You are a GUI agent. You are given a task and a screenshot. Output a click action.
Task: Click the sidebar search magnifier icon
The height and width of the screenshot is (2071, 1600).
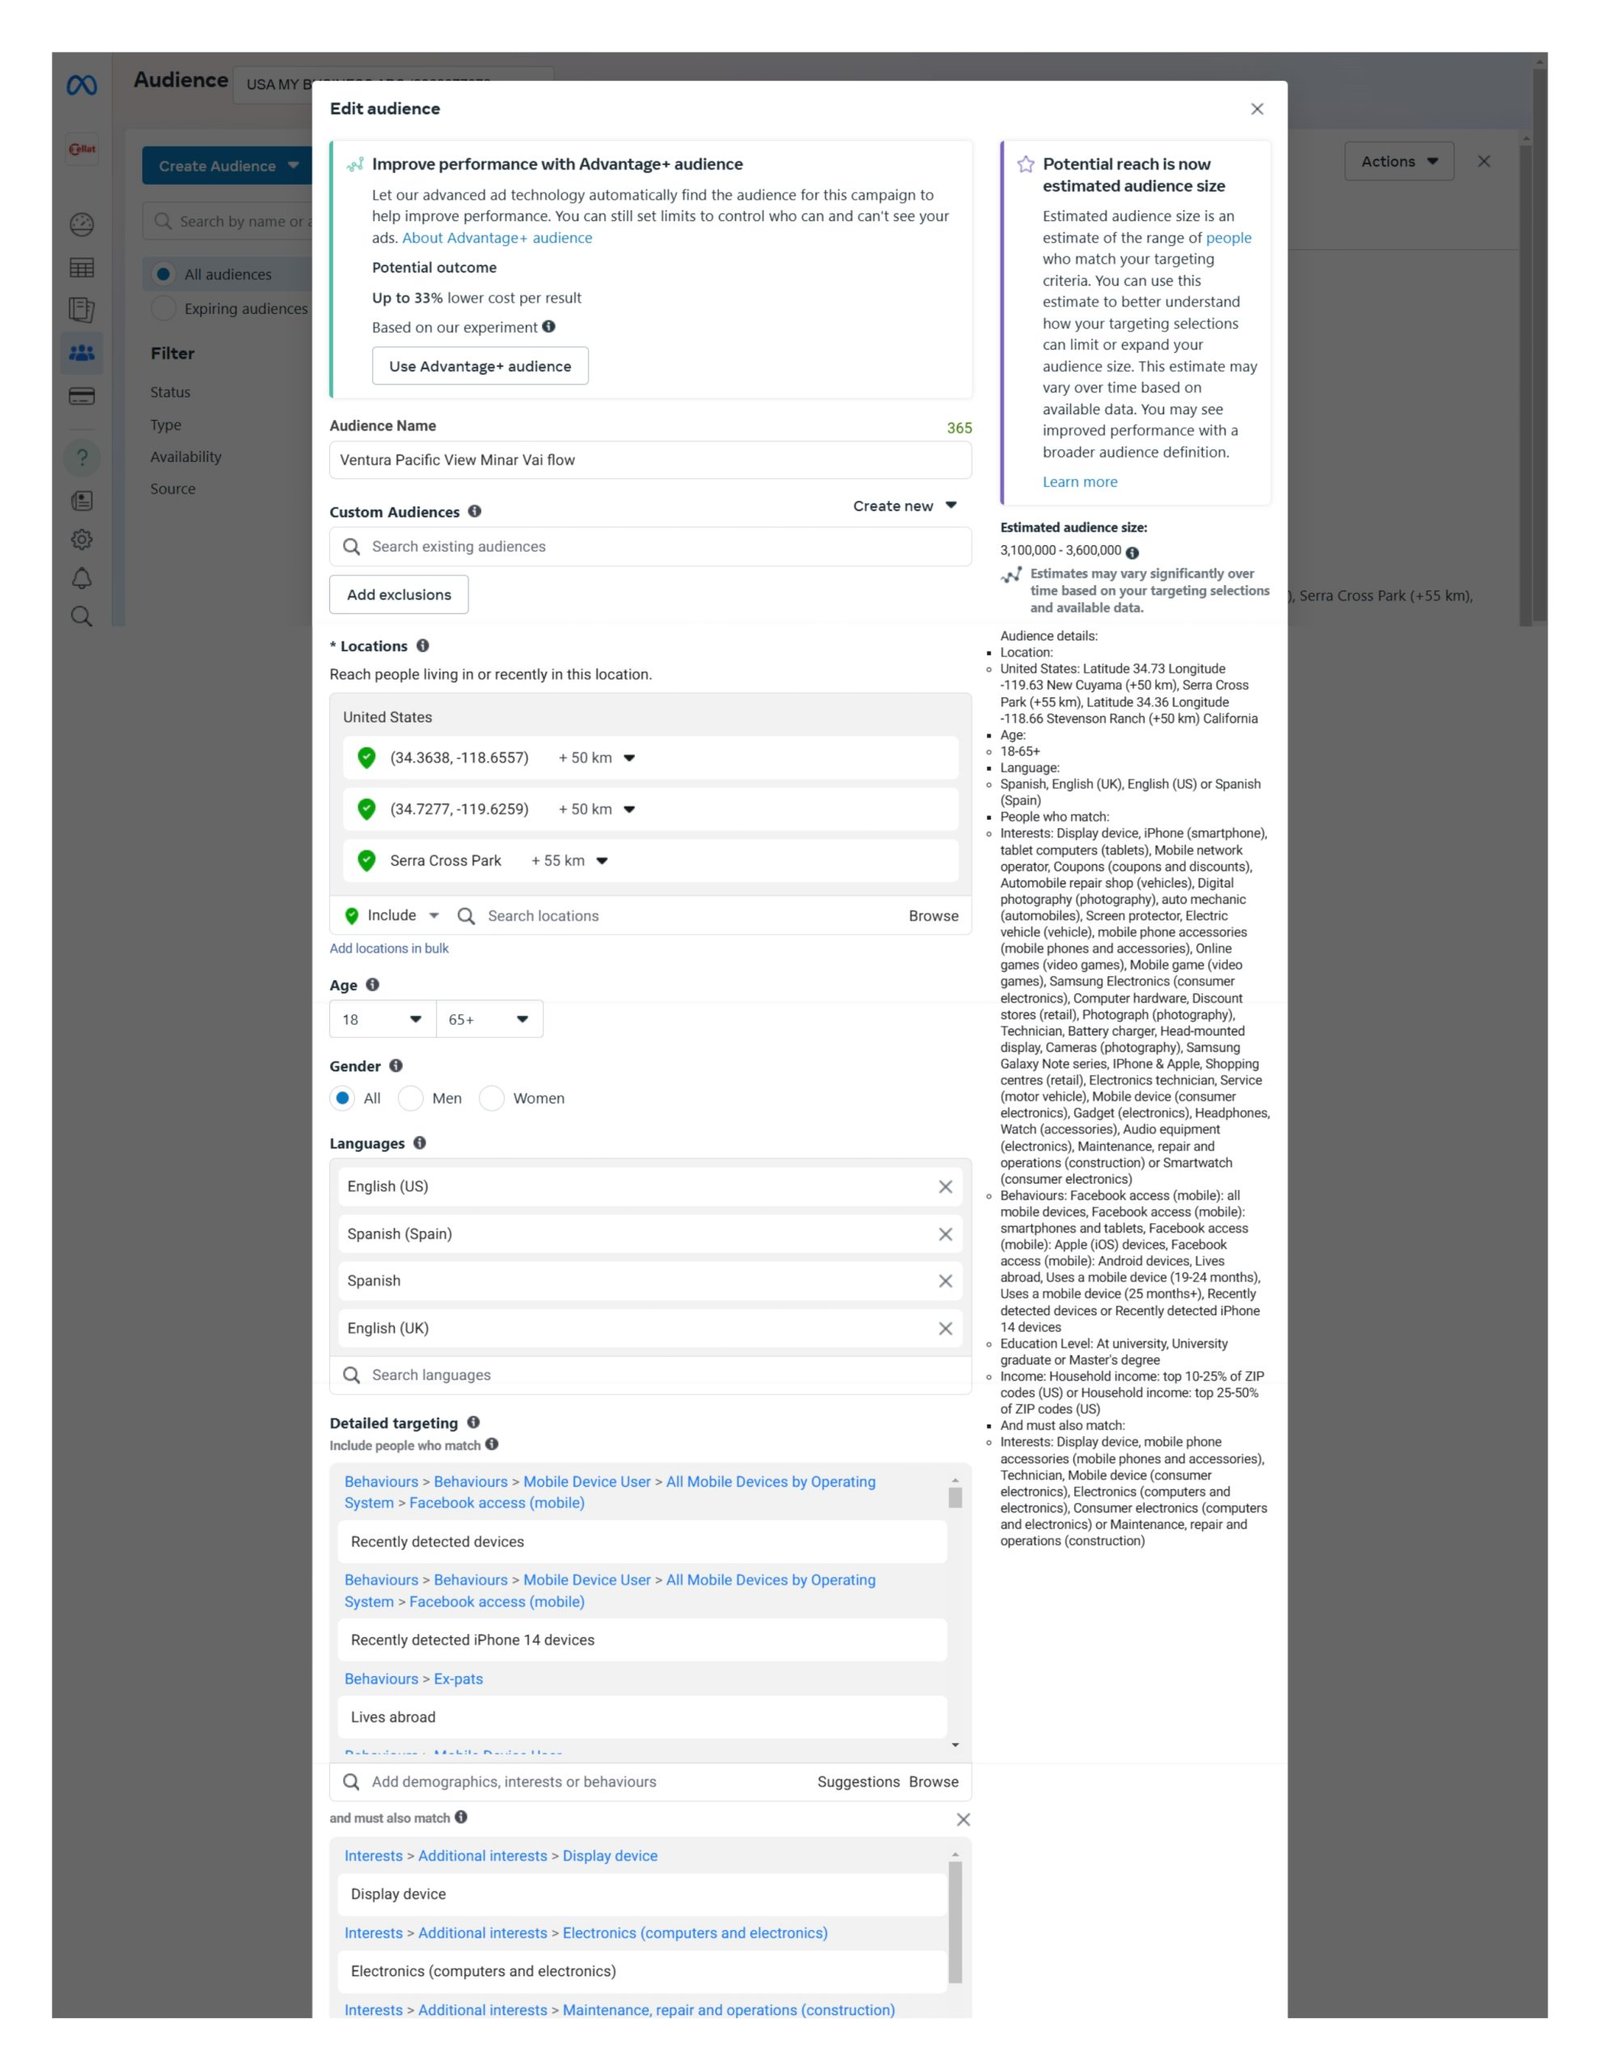pos(81,616)
